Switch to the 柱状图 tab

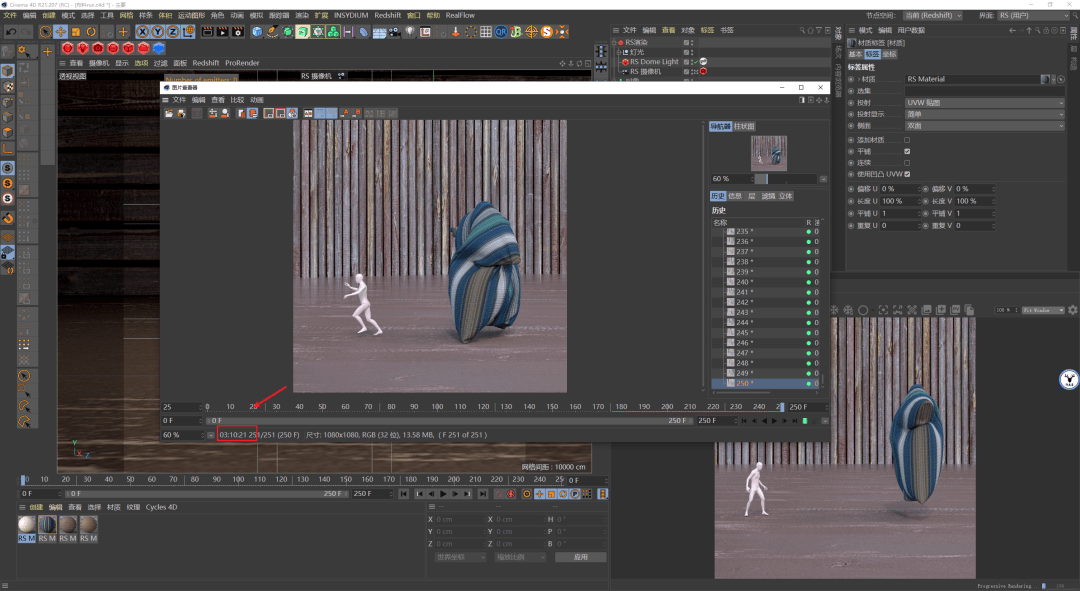point(745,127)
